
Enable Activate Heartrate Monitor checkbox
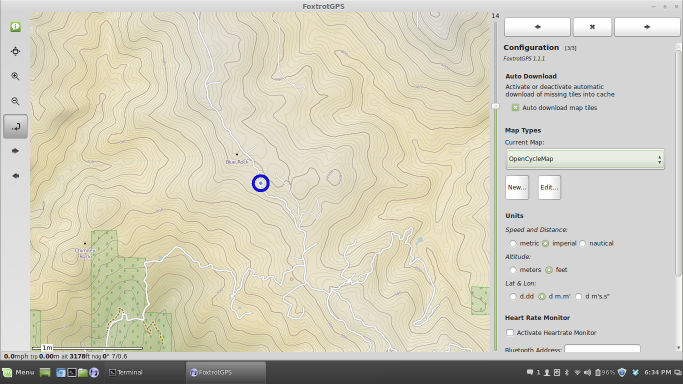[510, 333]
